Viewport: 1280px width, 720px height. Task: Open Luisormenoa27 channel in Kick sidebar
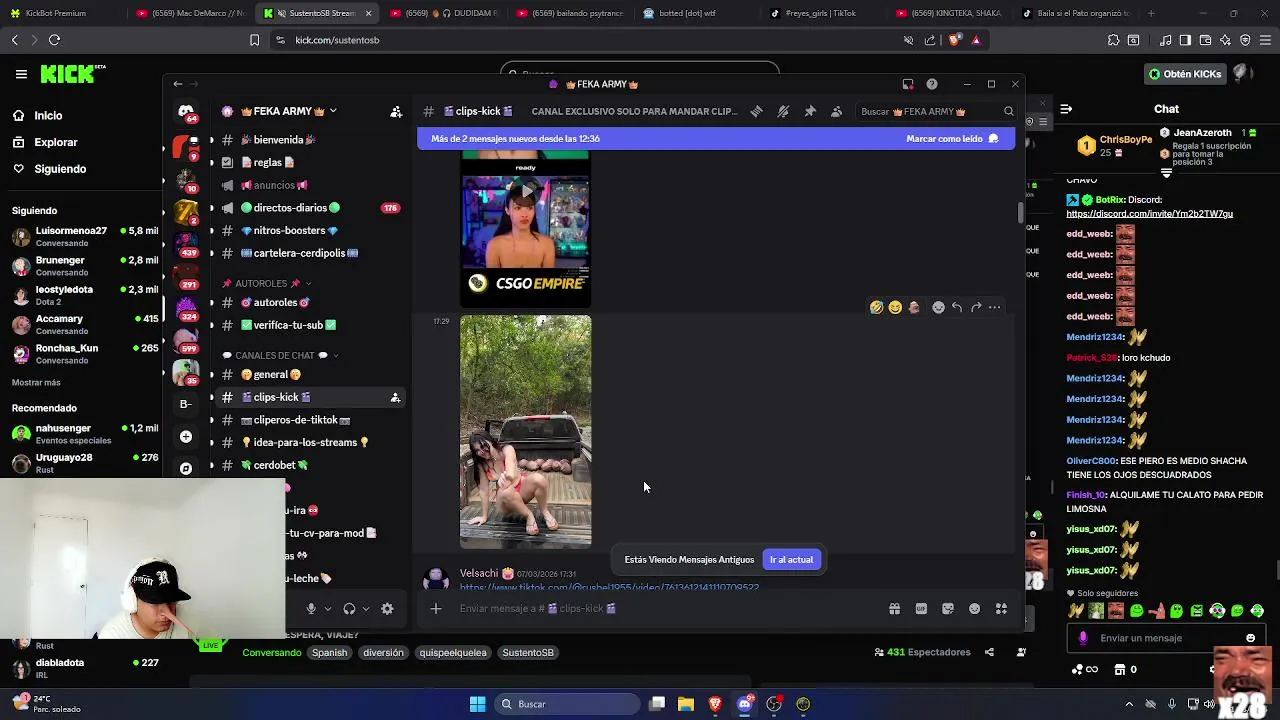click(84, 236)
